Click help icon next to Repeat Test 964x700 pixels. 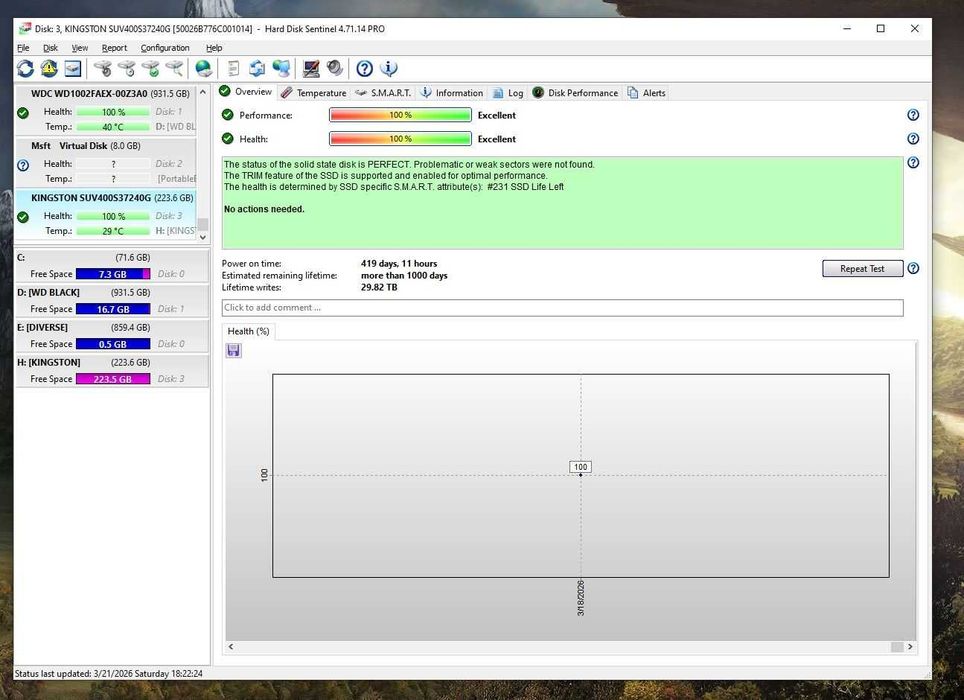(x=913, y=269)
